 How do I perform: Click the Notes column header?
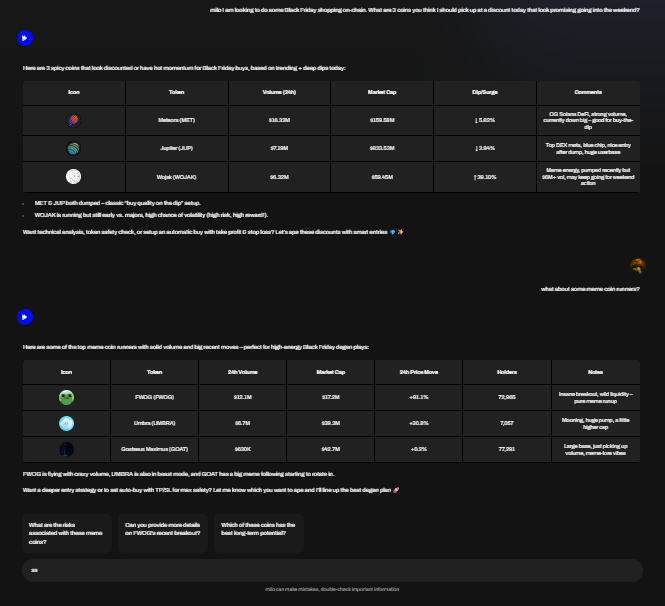(595, 372)
